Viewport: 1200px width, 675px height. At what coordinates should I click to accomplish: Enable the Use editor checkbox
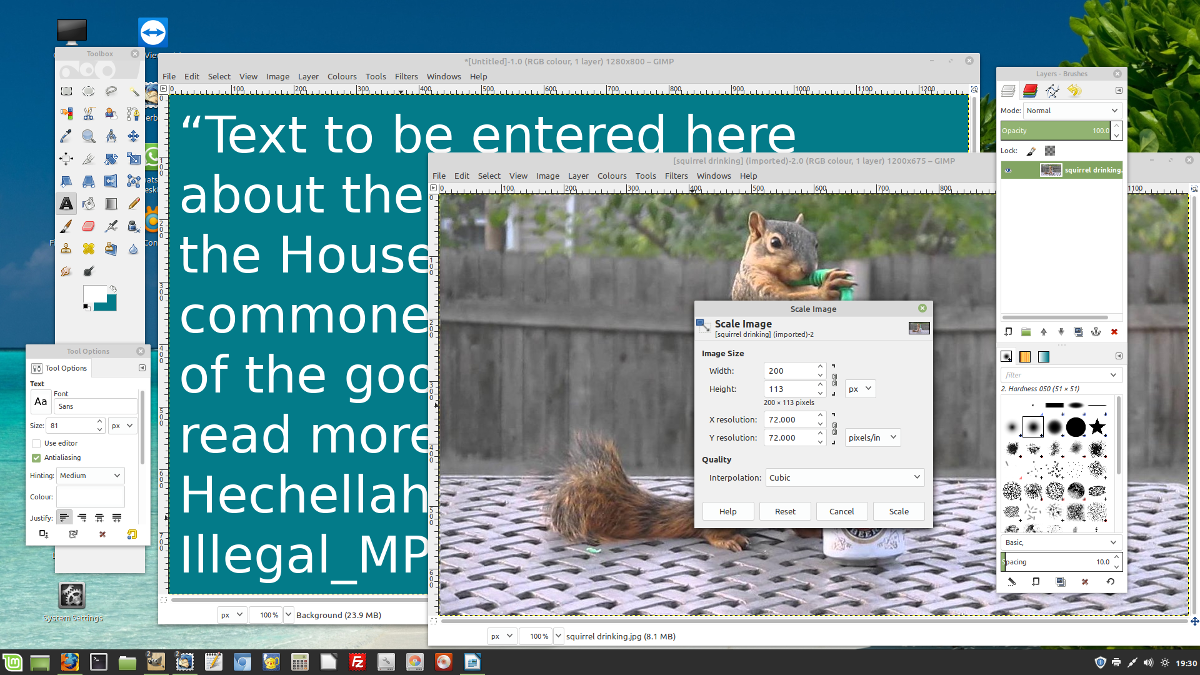point(36,443)
